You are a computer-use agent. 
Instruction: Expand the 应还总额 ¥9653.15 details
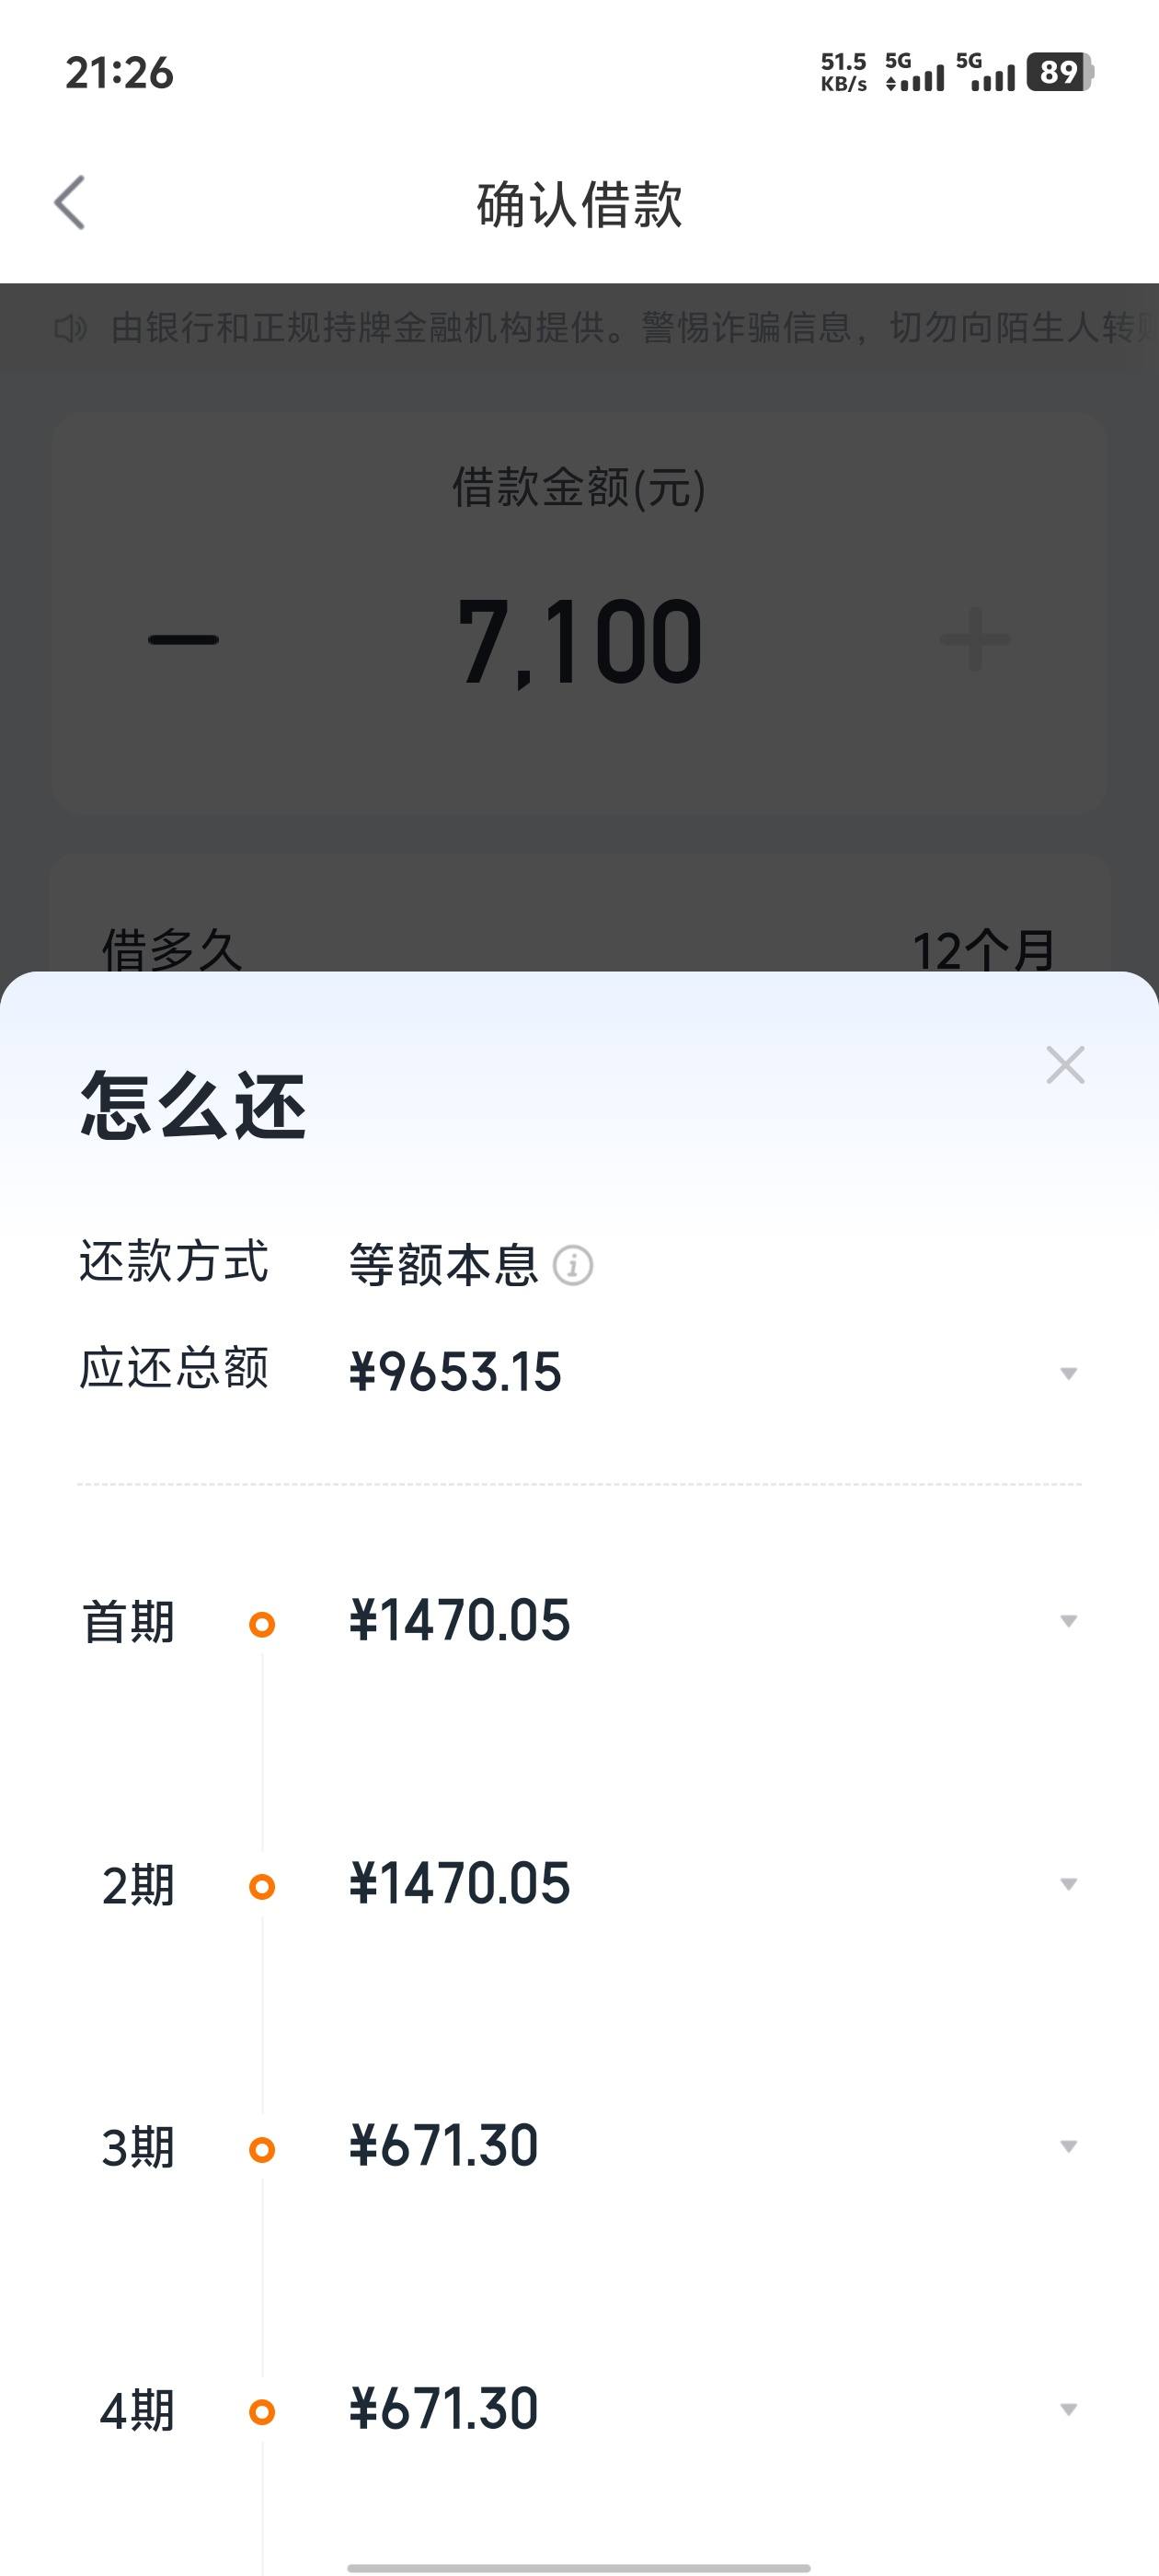(1068, 1374)
